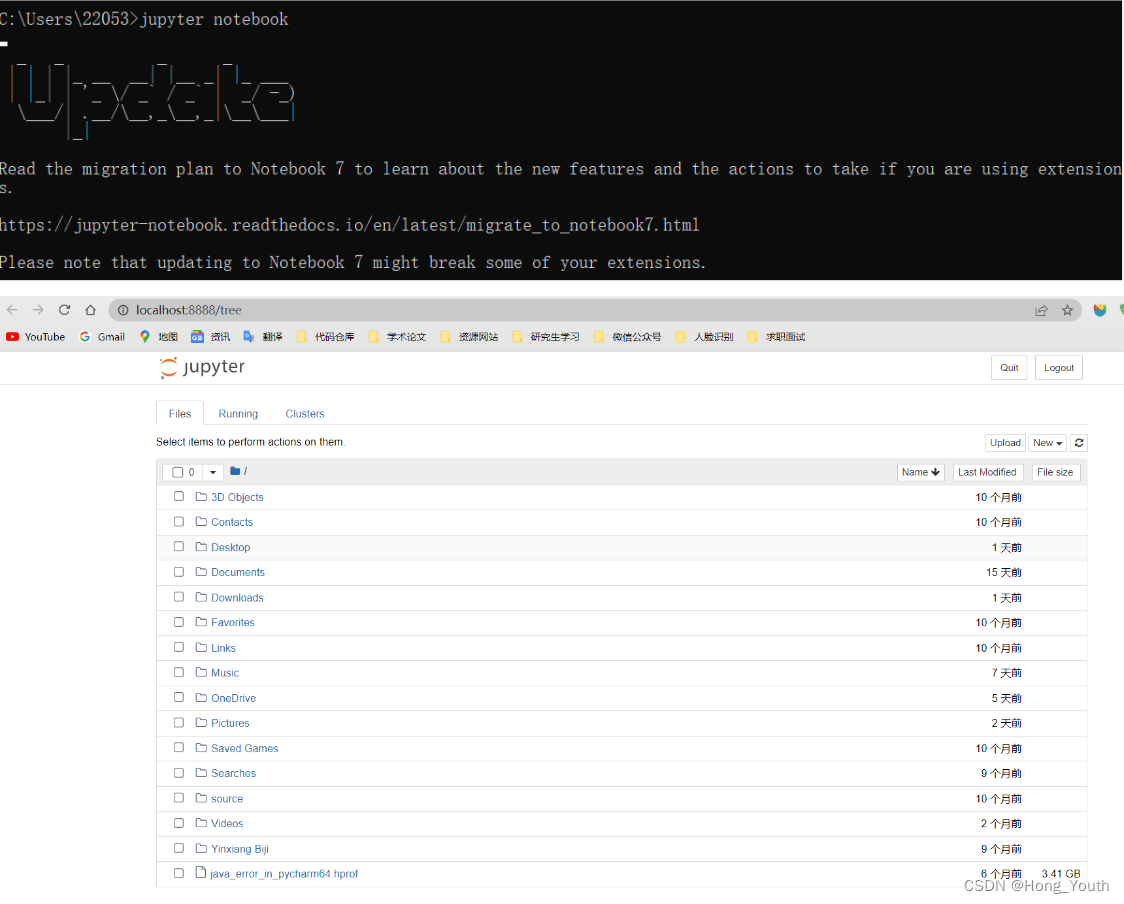Open the 代码仓库 bookmark folder
The height and width of the screenshot is (904, 1124).
(x=325, y=337)
